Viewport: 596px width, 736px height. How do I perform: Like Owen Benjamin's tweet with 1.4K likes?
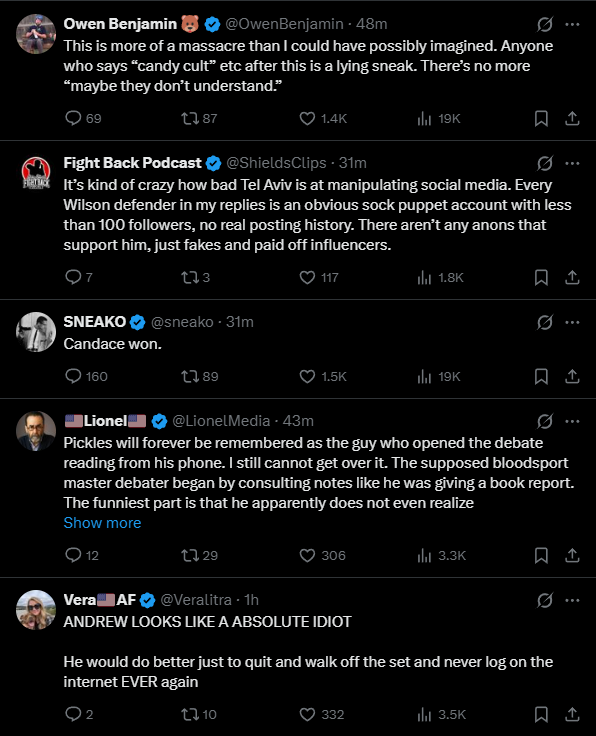(323, 118)
